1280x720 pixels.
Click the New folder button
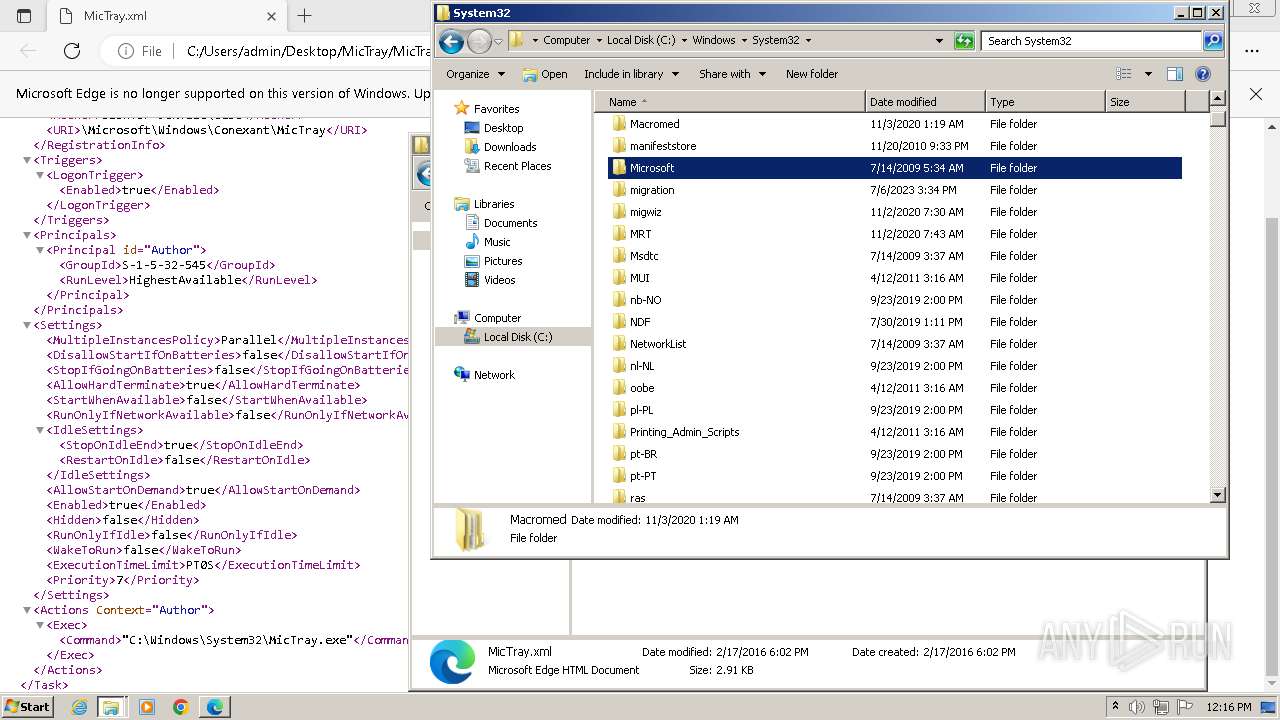point(812,74)
